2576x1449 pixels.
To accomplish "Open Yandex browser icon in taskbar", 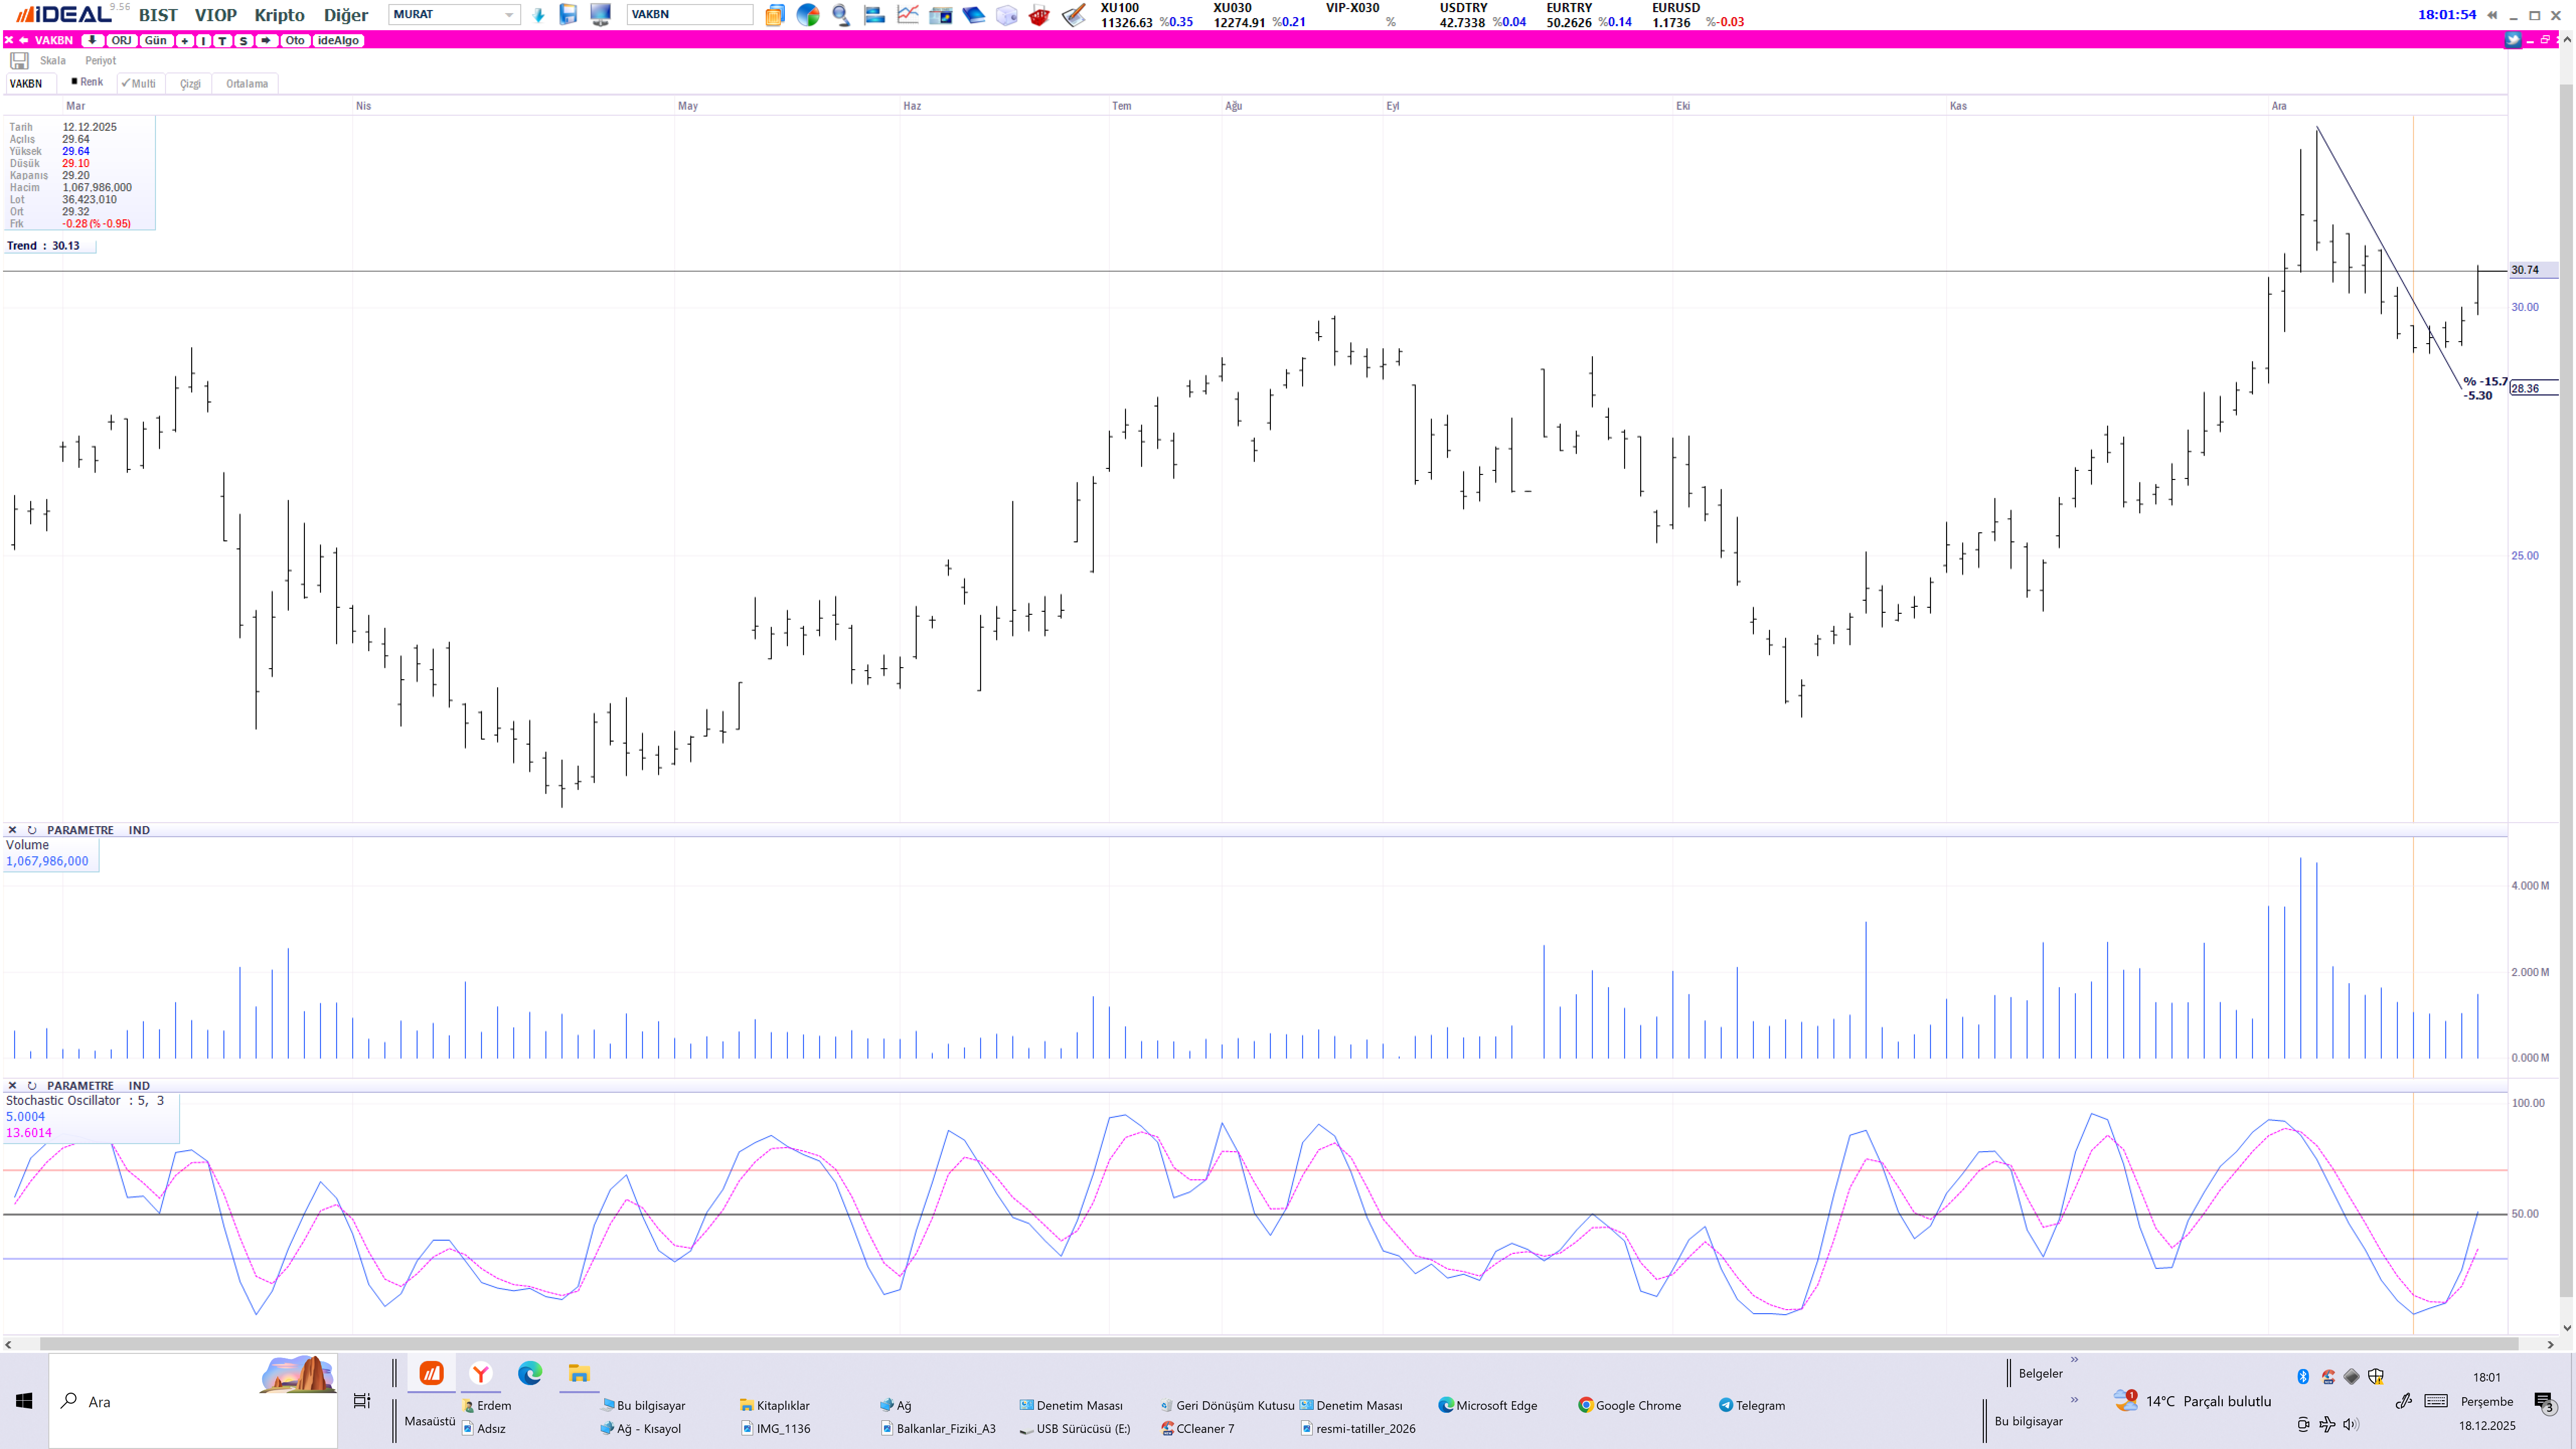I will tap(481, 1373).
